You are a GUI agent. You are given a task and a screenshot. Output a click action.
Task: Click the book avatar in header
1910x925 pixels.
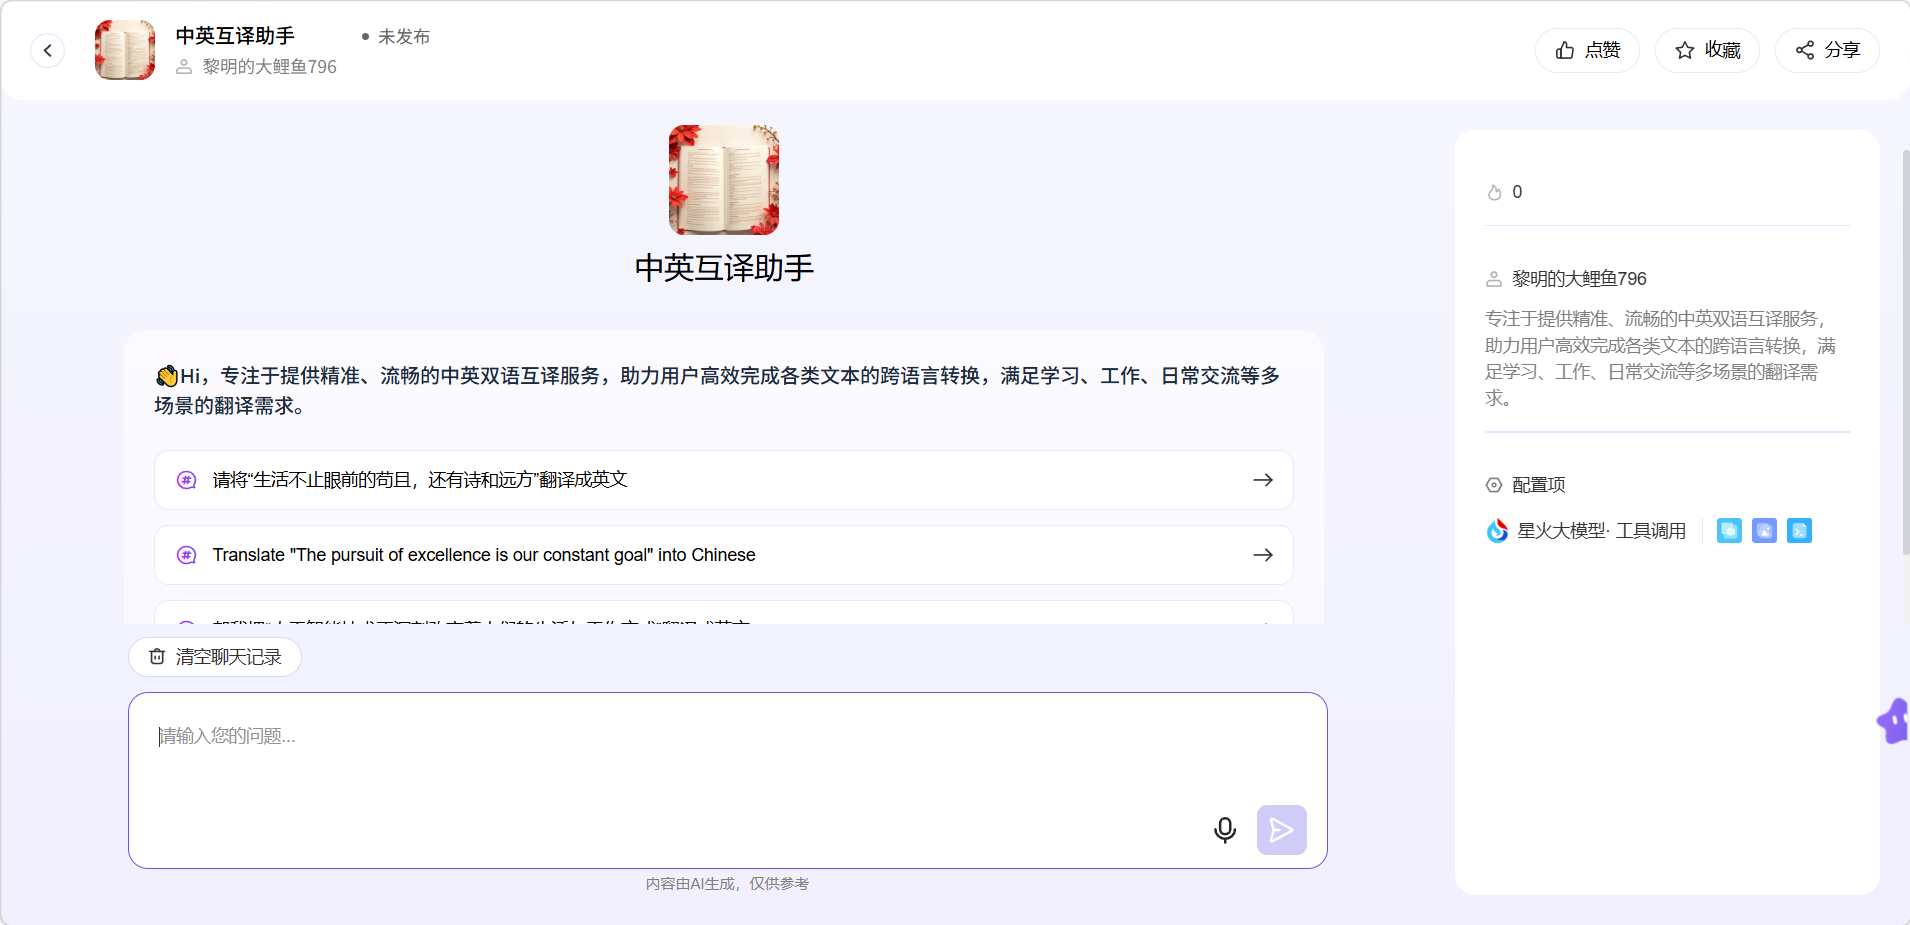tap(125, 50)
